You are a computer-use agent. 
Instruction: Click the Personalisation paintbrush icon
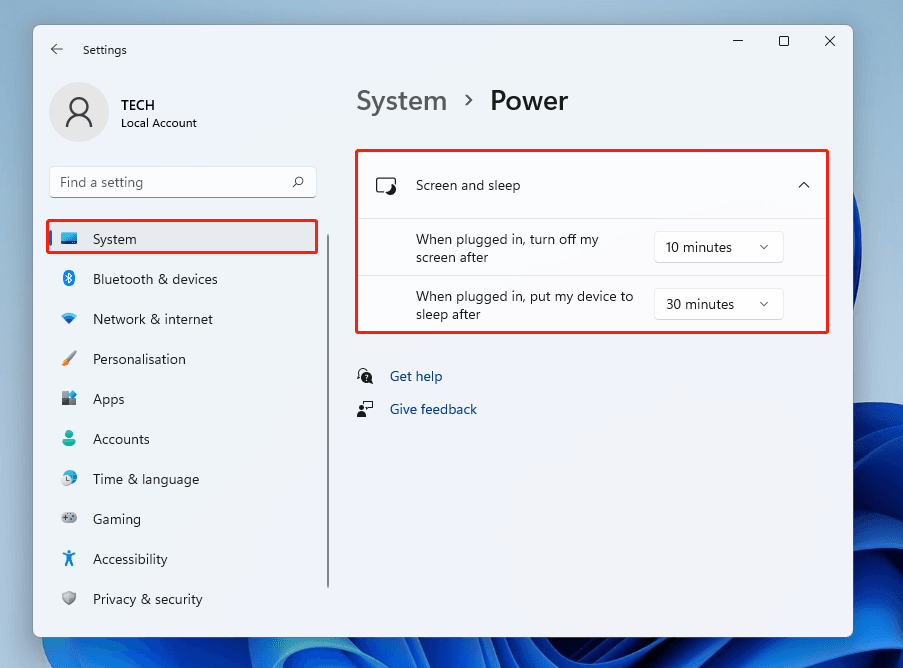[69, 359]
